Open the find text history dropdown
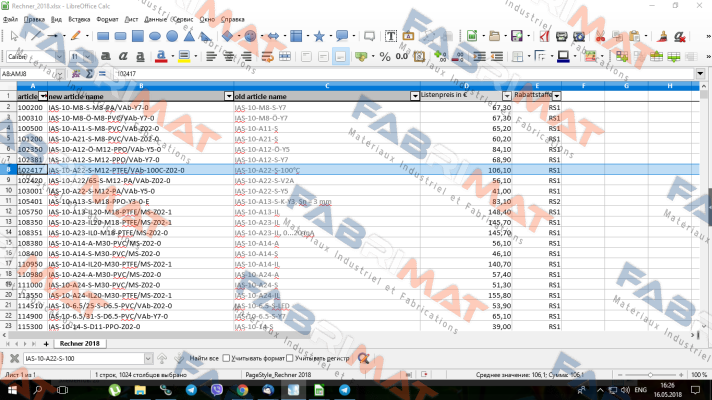712x400 pixels. click(148, 359)
